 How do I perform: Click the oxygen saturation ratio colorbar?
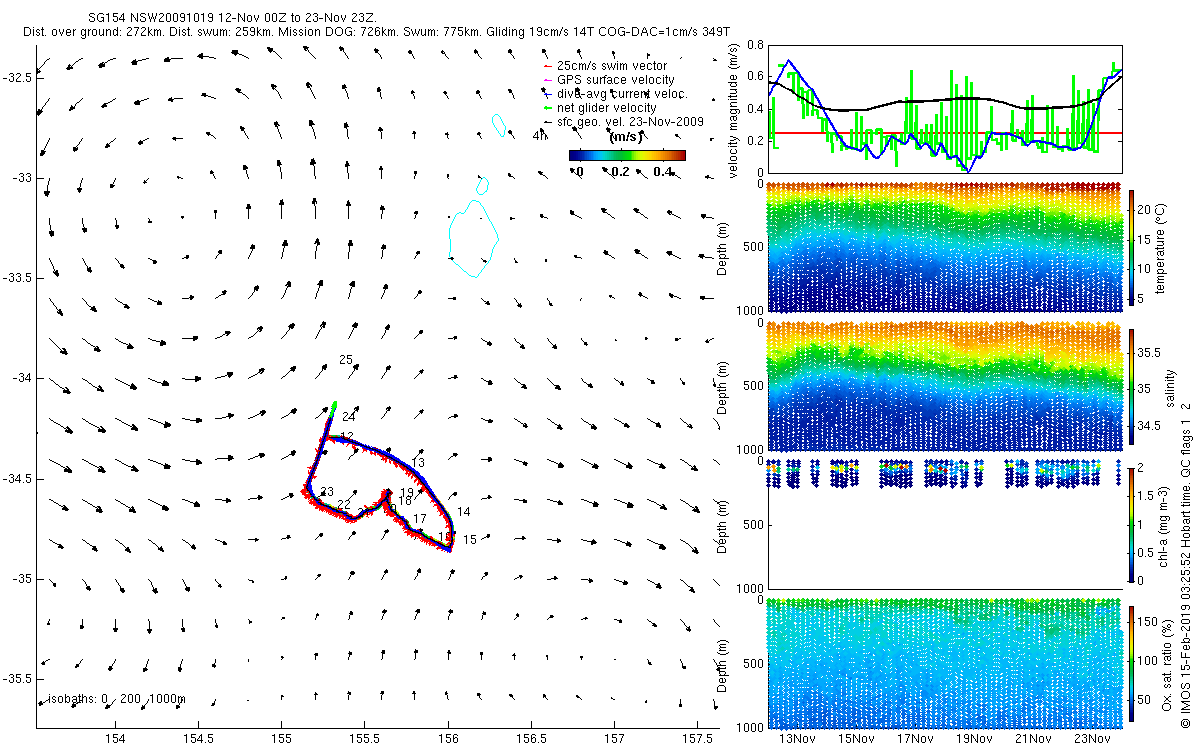(1132, 663)
